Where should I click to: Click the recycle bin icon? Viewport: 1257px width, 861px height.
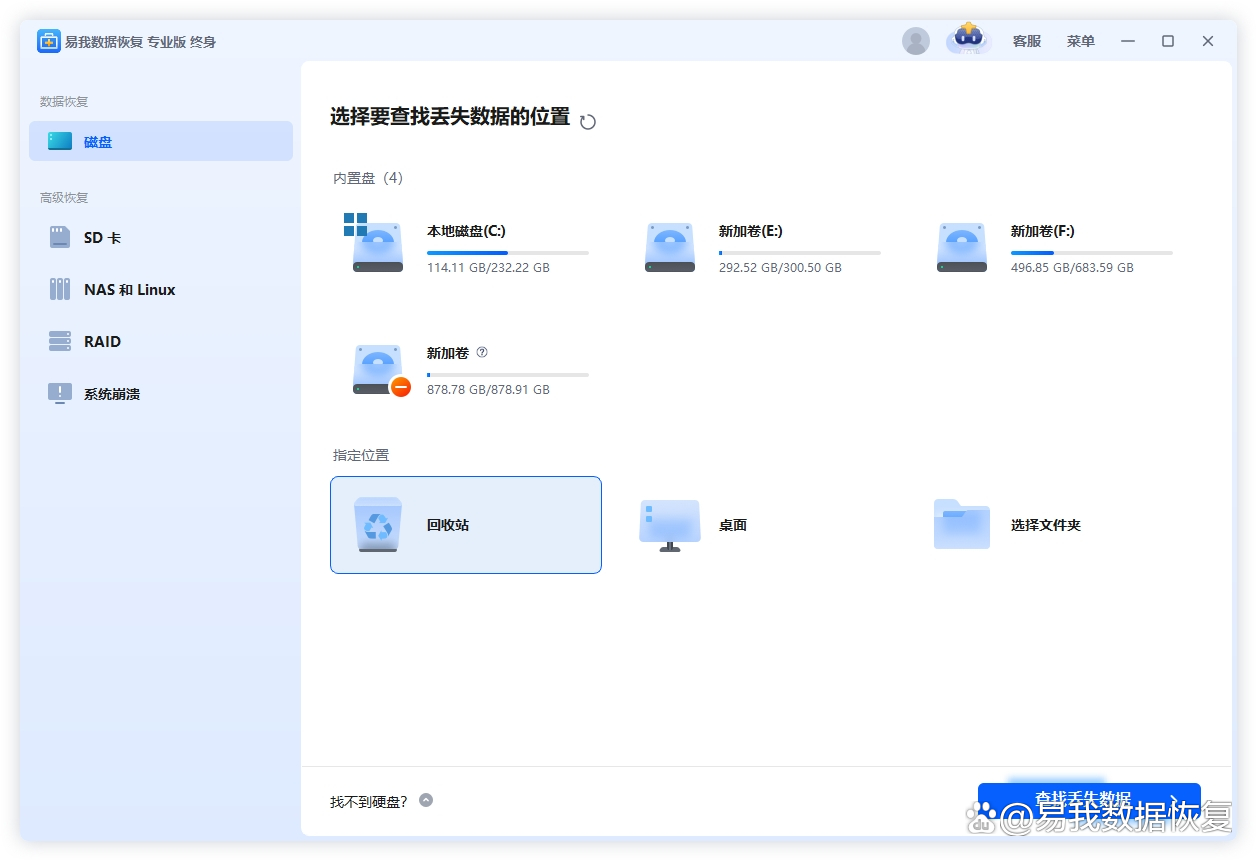click(x=378, y=524)
